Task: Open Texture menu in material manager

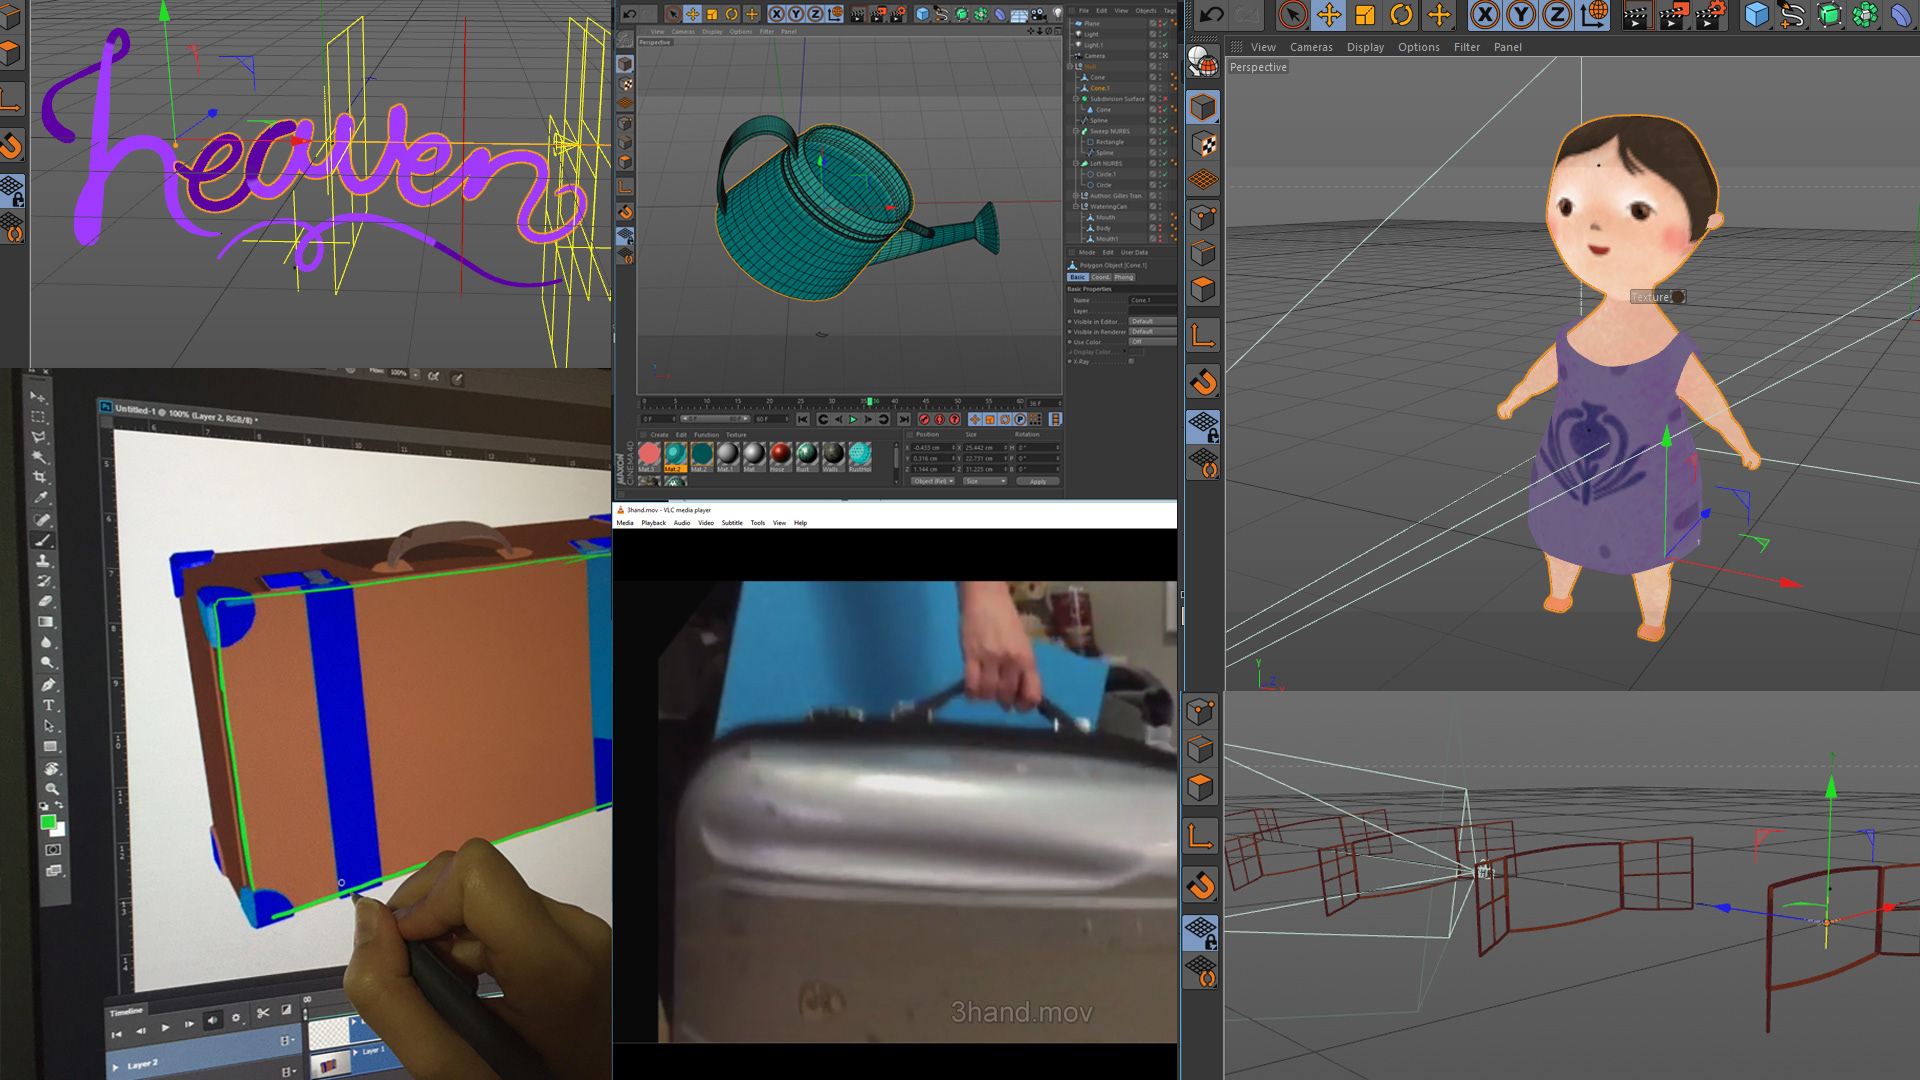Action: (x=736, y=435)
